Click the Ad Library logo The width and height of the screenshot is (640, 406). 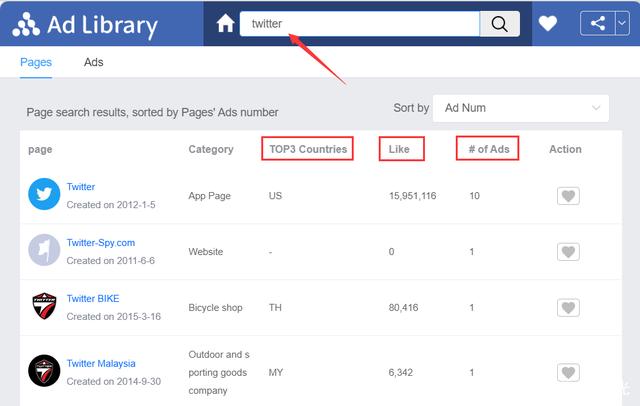click(85, 25)
